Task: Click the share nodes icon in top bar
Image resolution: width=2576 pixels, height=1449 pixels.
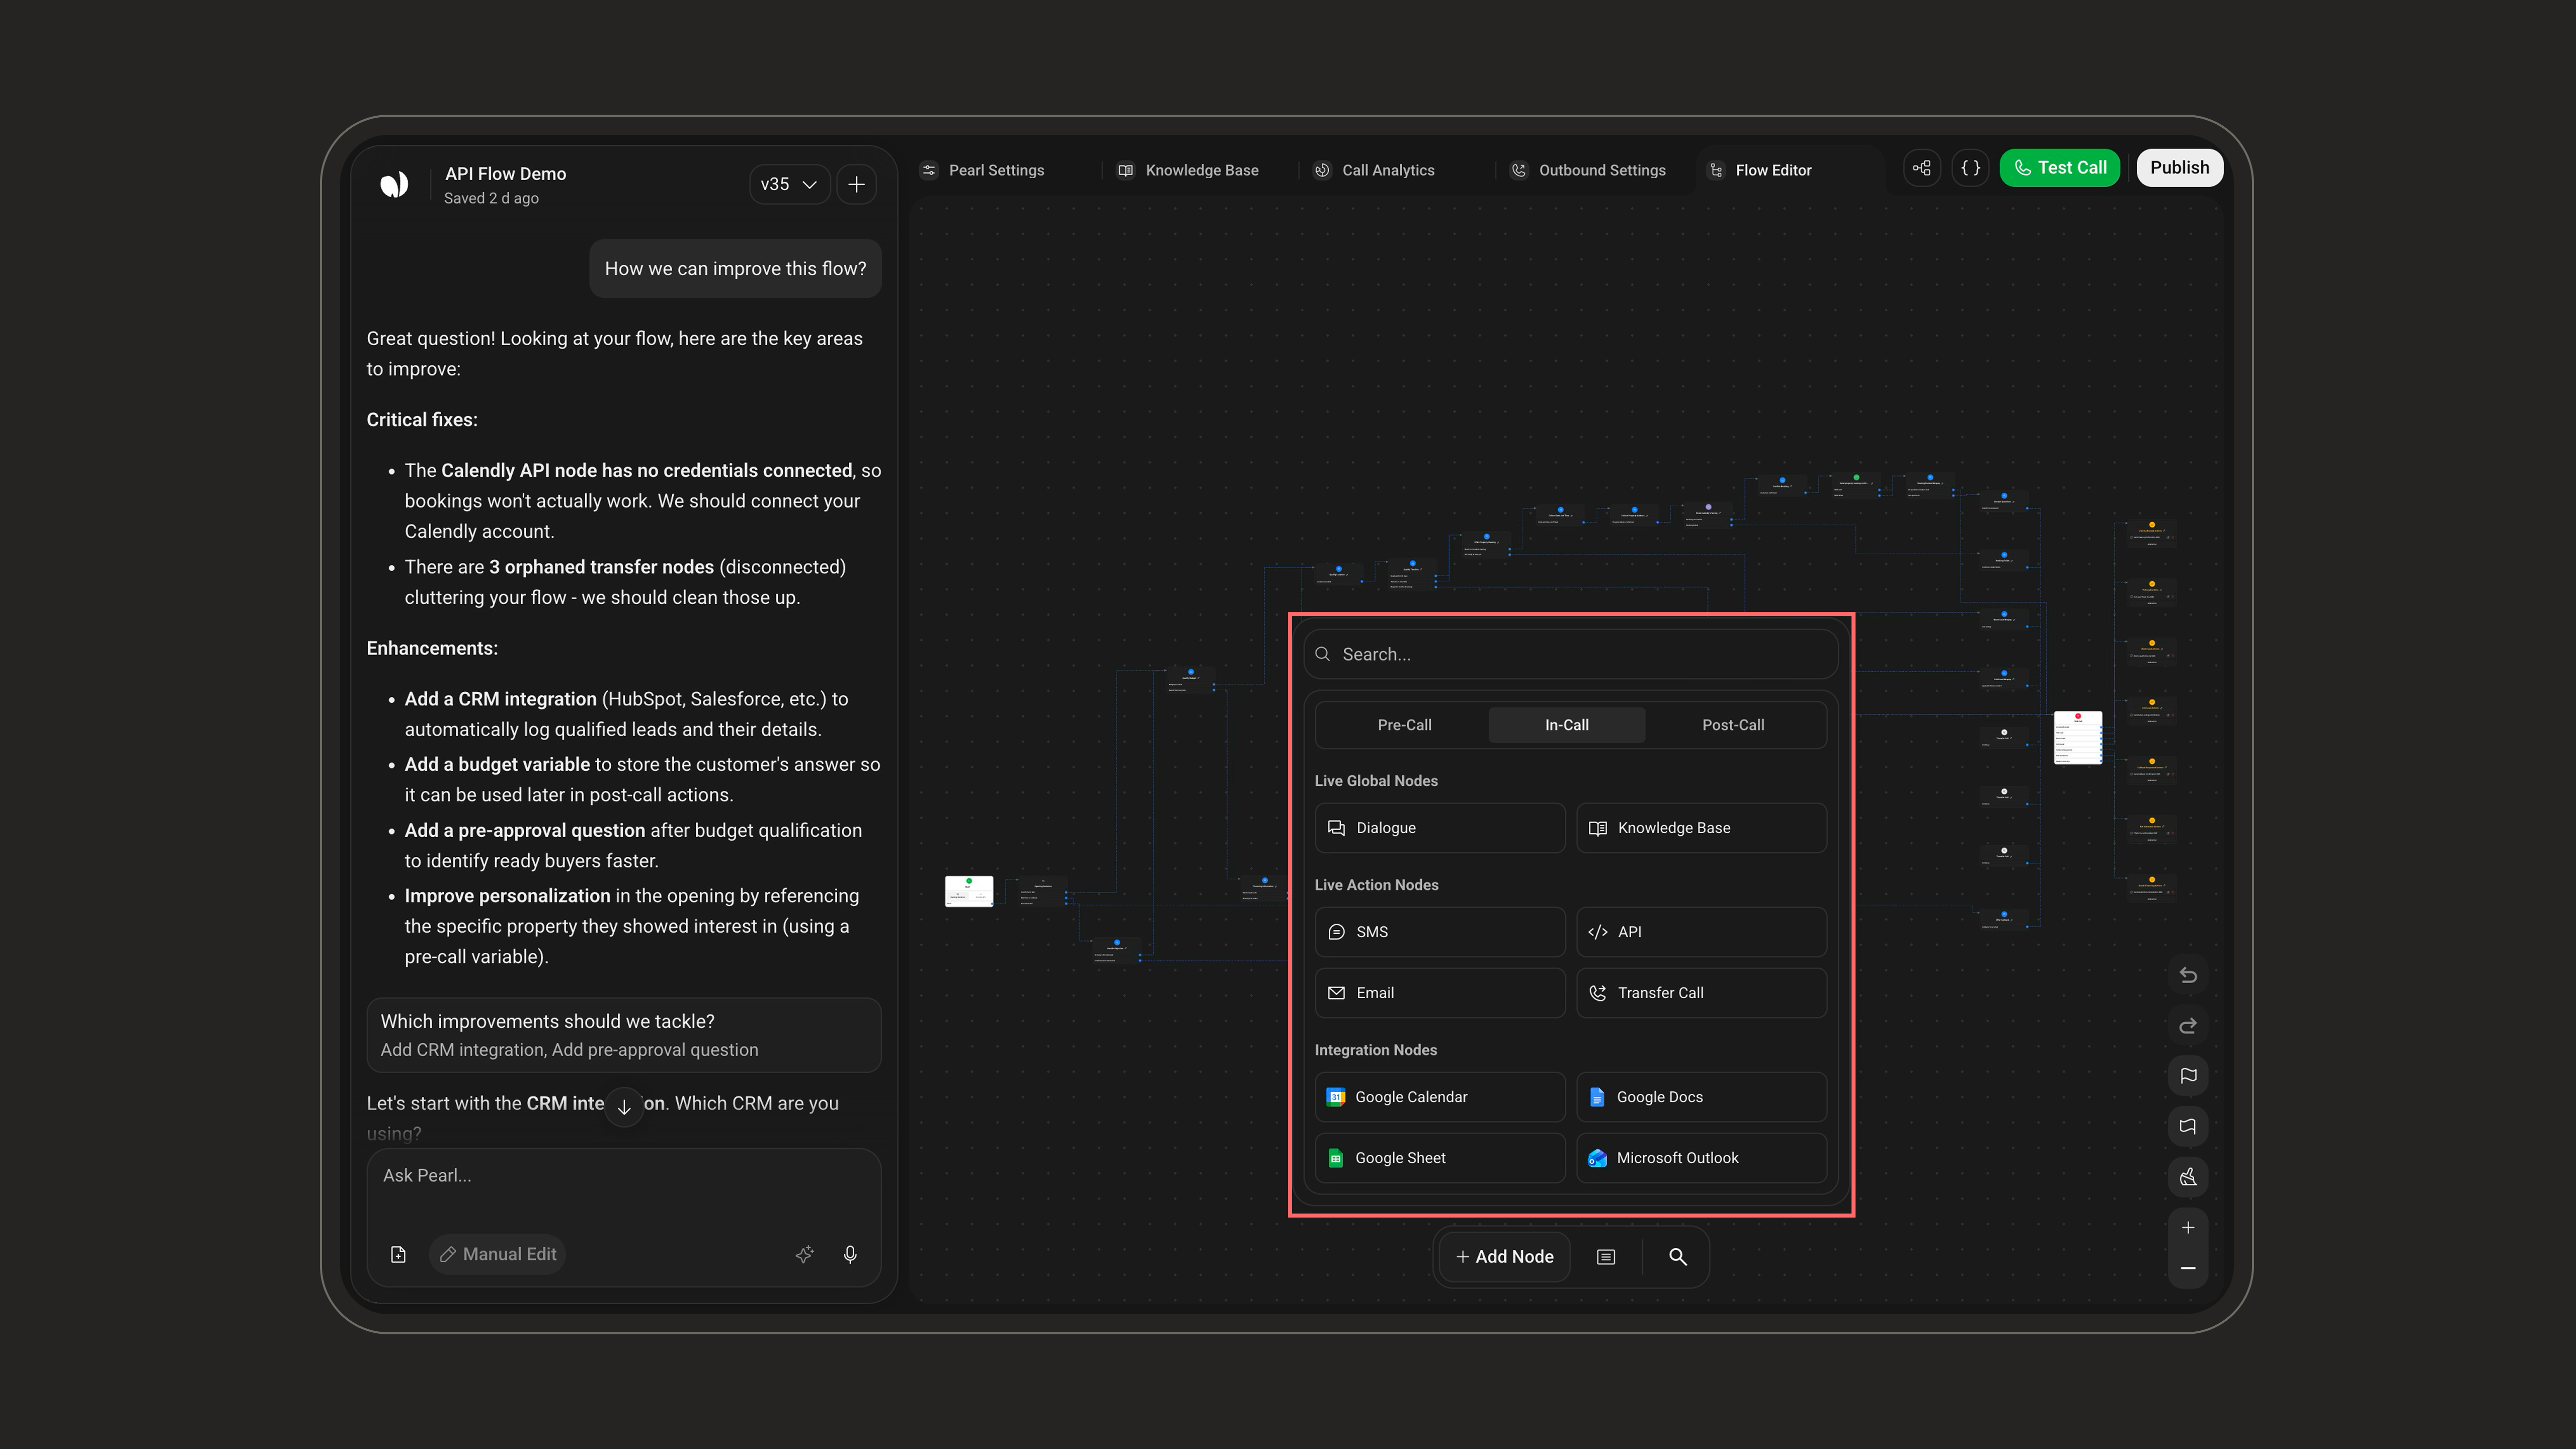Action: 1922,168
